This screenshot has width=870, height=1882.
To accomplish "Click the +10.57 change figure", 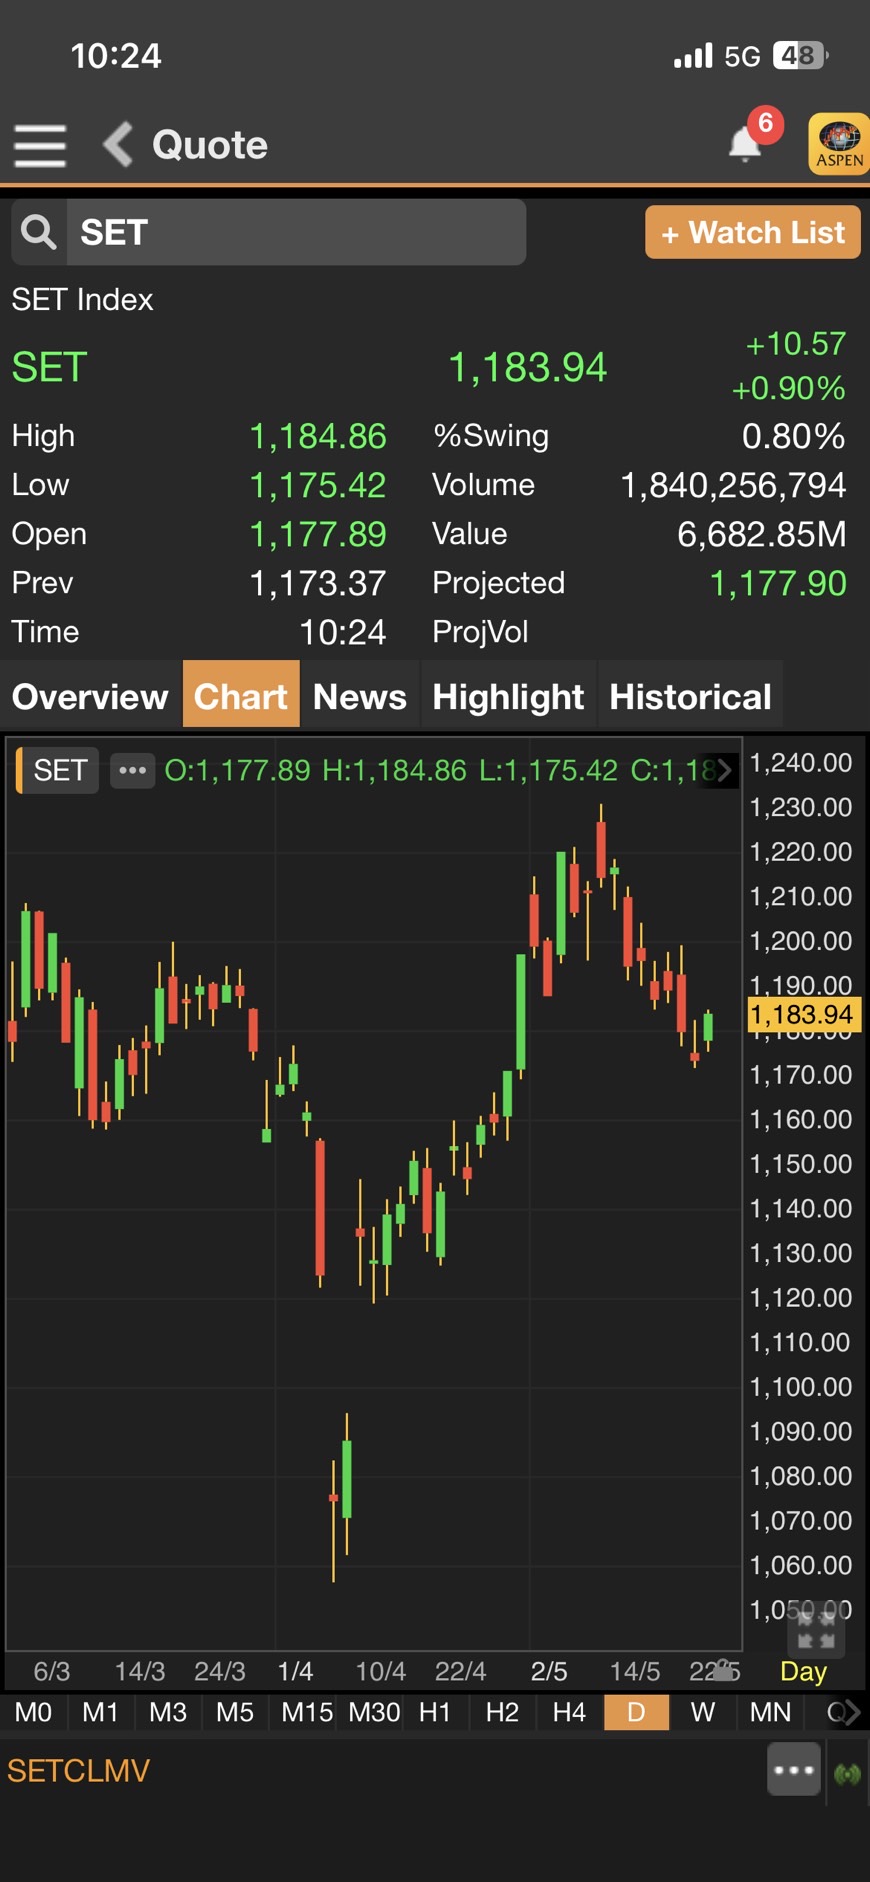I will (796, 344).
